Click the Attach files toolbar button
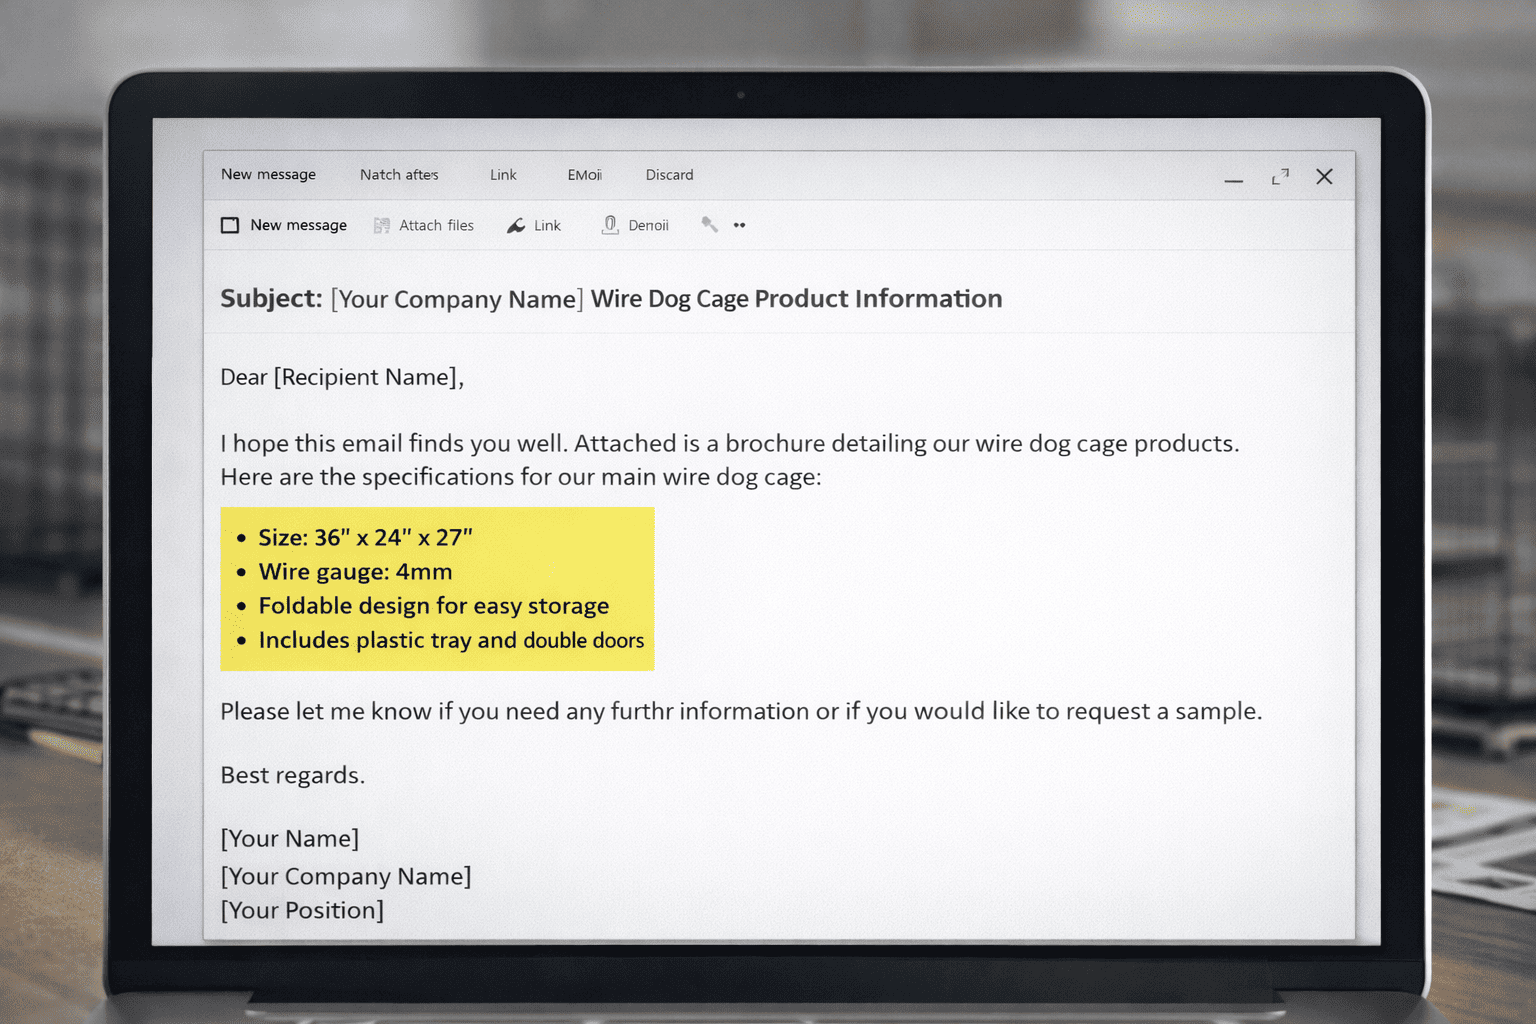Screen dimensions: 1536x1024 pyautogui.click(x=423, y=225)
